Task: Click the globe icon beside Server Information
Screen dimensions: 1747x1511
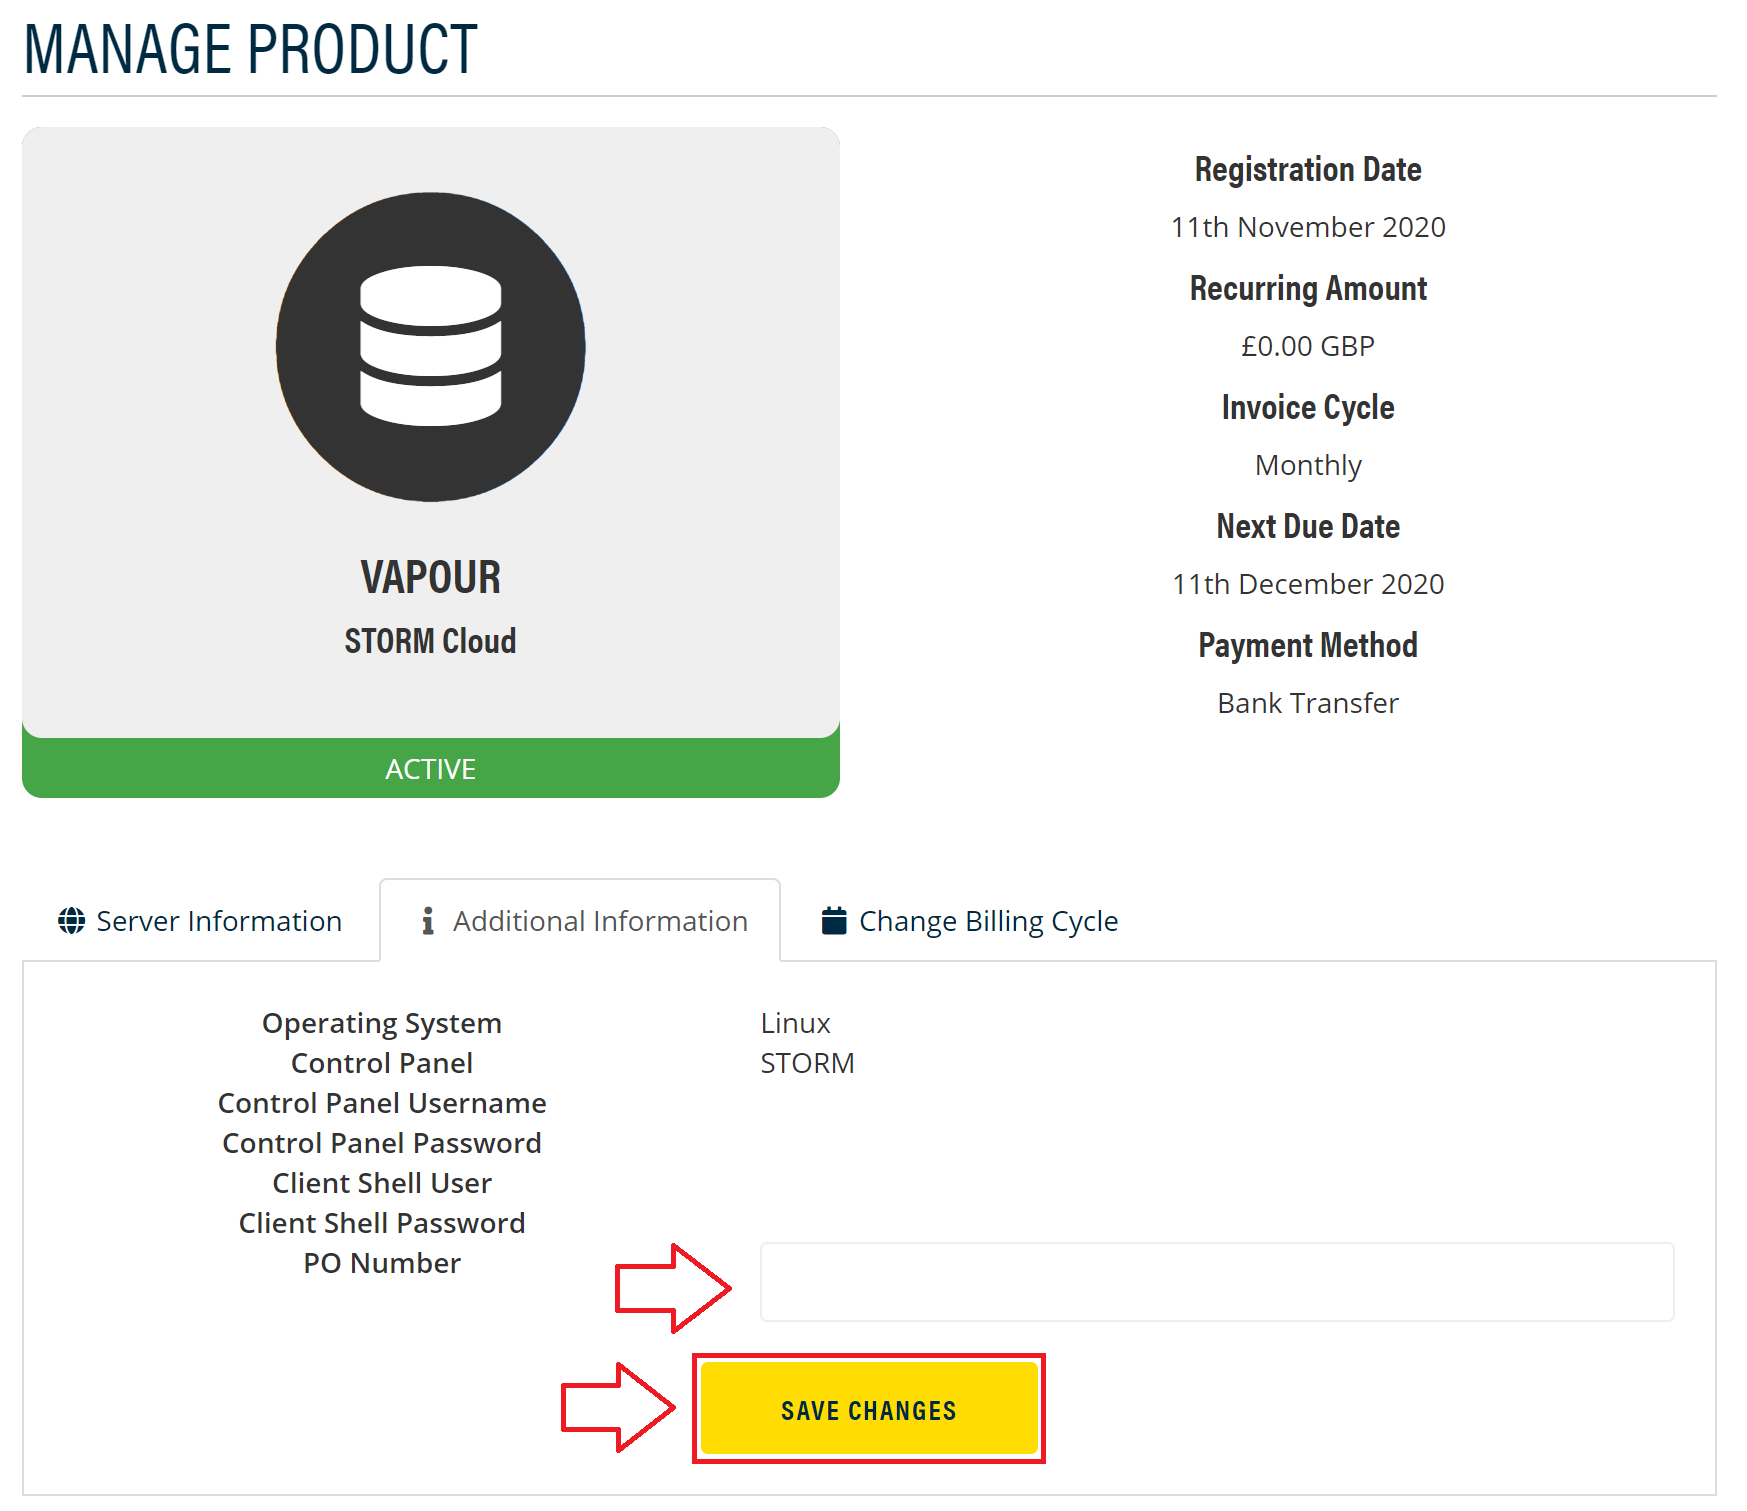Action: [x=71, y=920]
